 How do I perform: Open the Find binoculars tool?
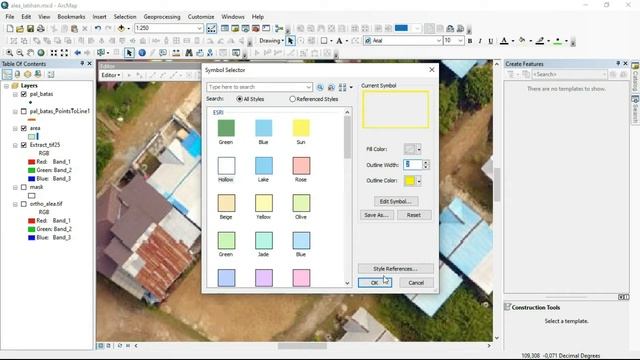[189, 53]
